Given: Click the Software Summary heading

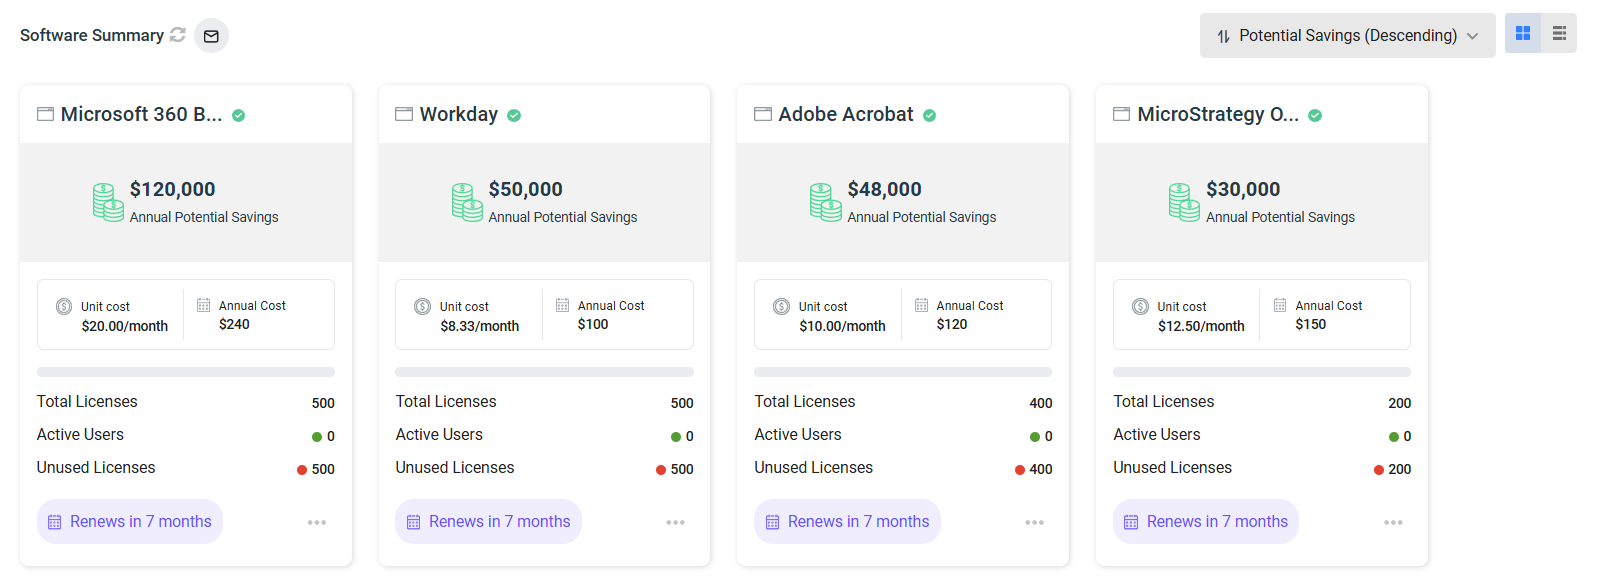Looking at the screenshot, I should pos(92,35).
